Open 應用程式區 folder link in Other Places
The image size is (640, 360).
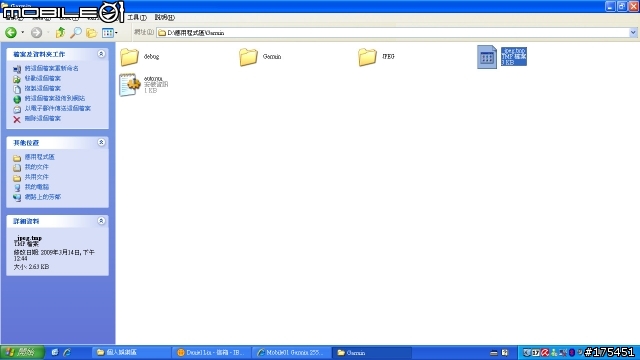(x=39, y=157)
